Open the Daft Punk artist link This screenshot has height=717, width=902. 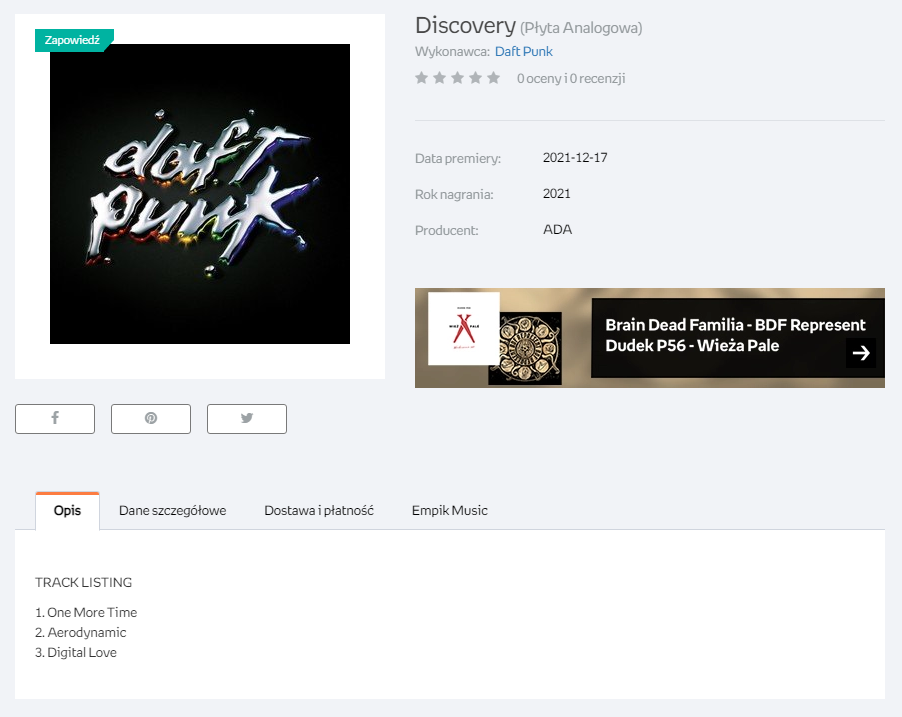click(523, 51)
